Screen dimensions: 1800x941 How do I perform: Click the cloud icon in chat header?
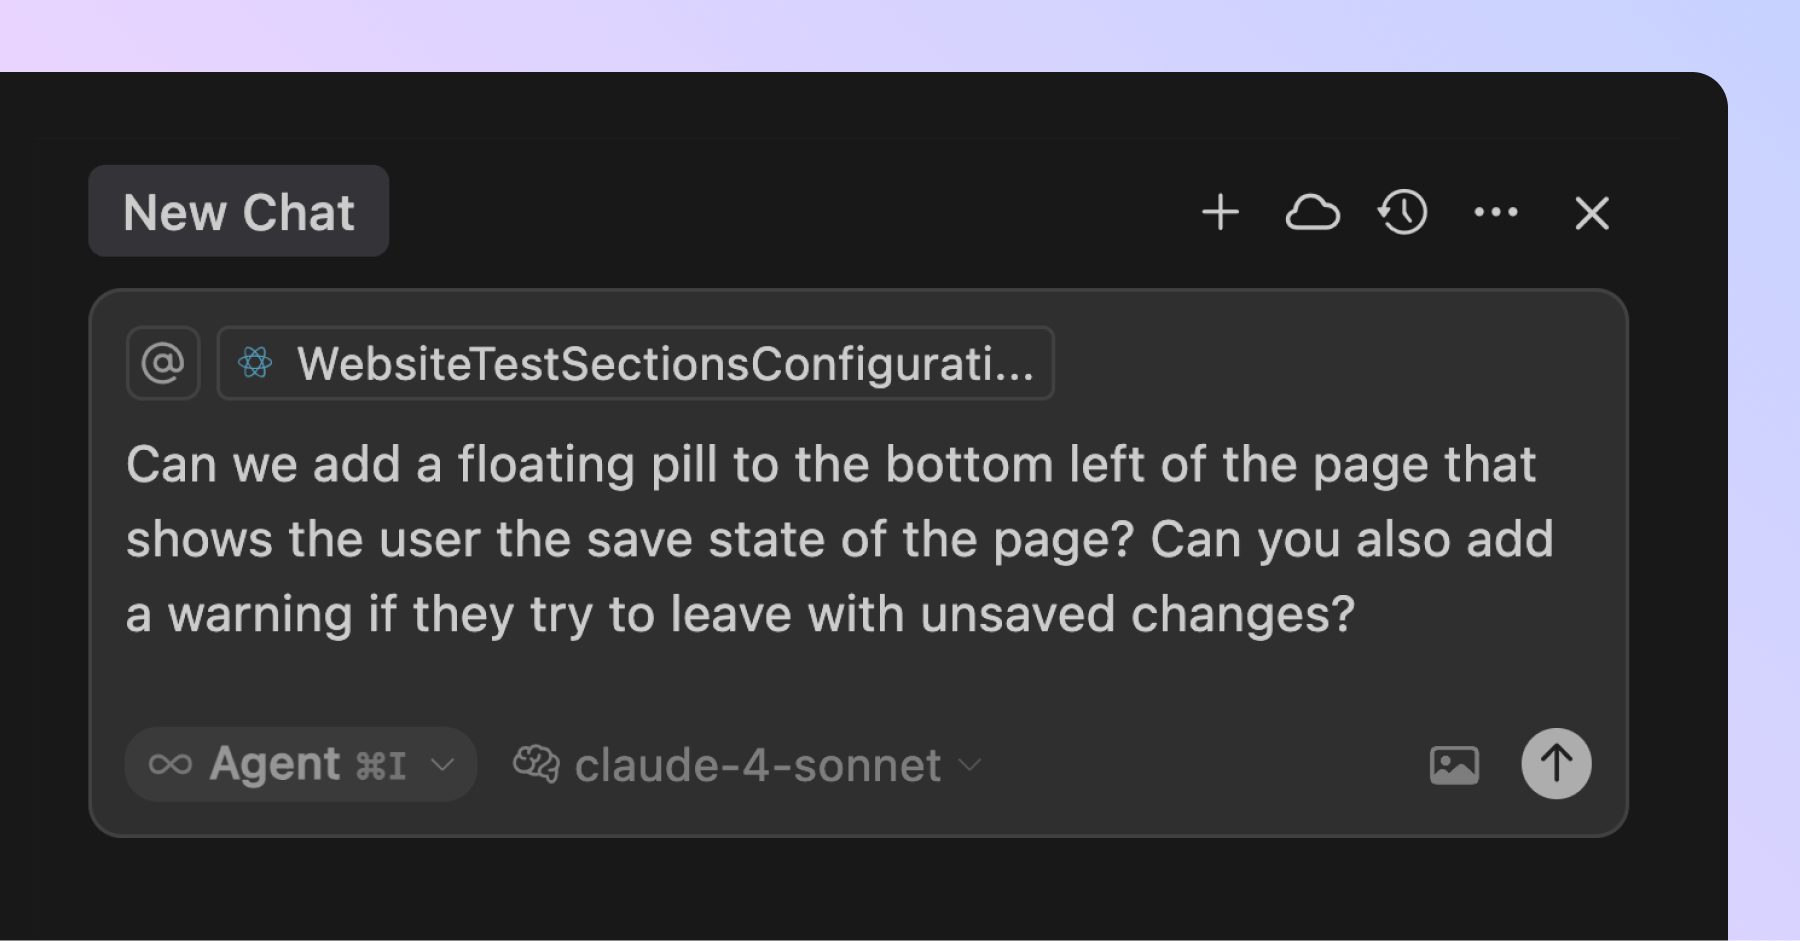pyautogui.click(x=1312, y=212)
